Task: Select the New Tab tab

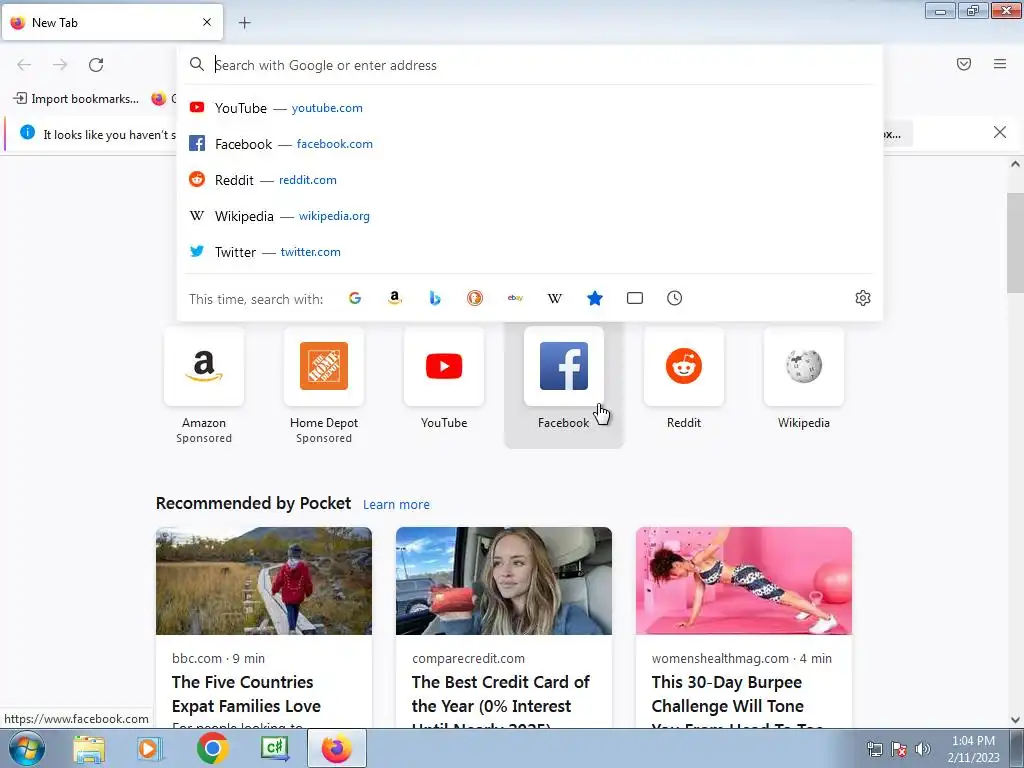Action: [x=112, y=22]
